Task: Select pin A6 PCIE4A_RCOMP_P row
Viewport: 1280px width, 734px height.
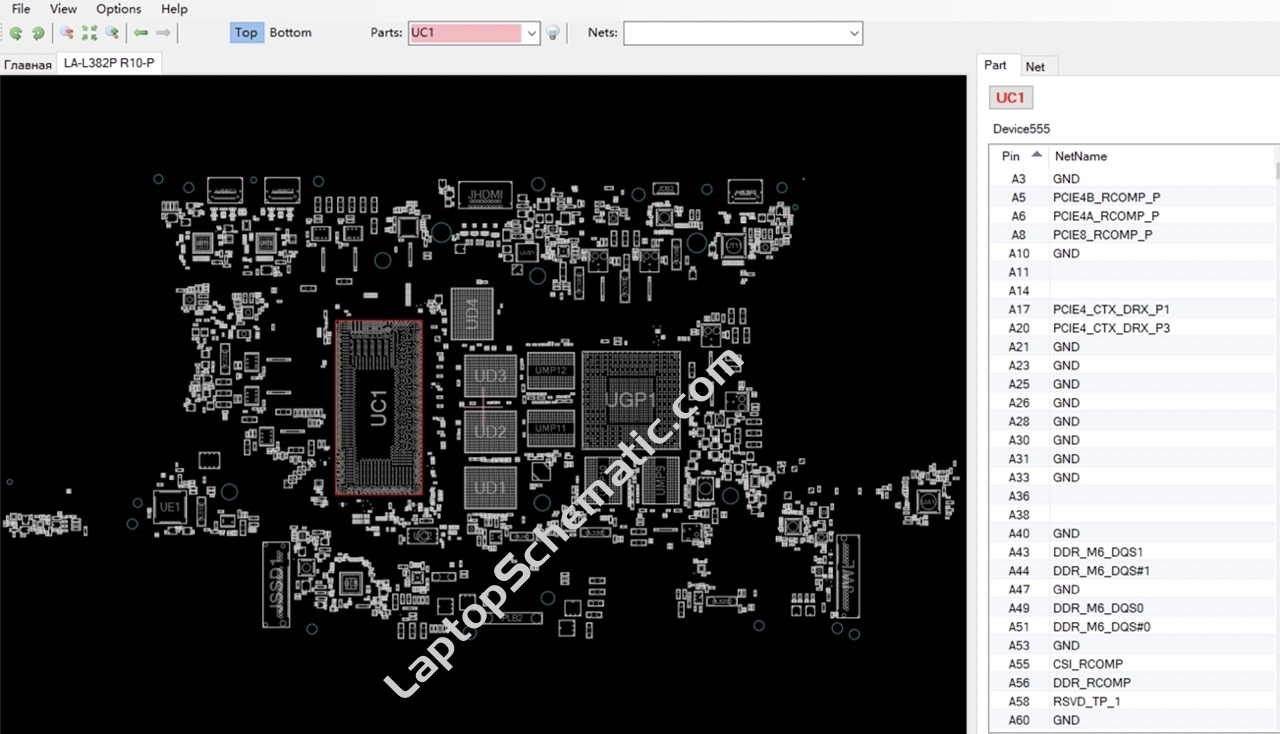Action: (1132, 216)
